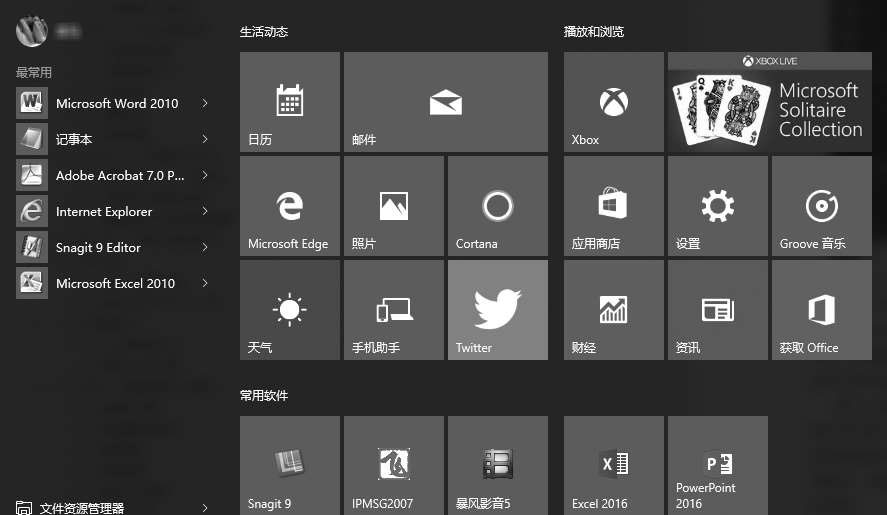Select Snagit 9 Editor in the most used list

98,247
